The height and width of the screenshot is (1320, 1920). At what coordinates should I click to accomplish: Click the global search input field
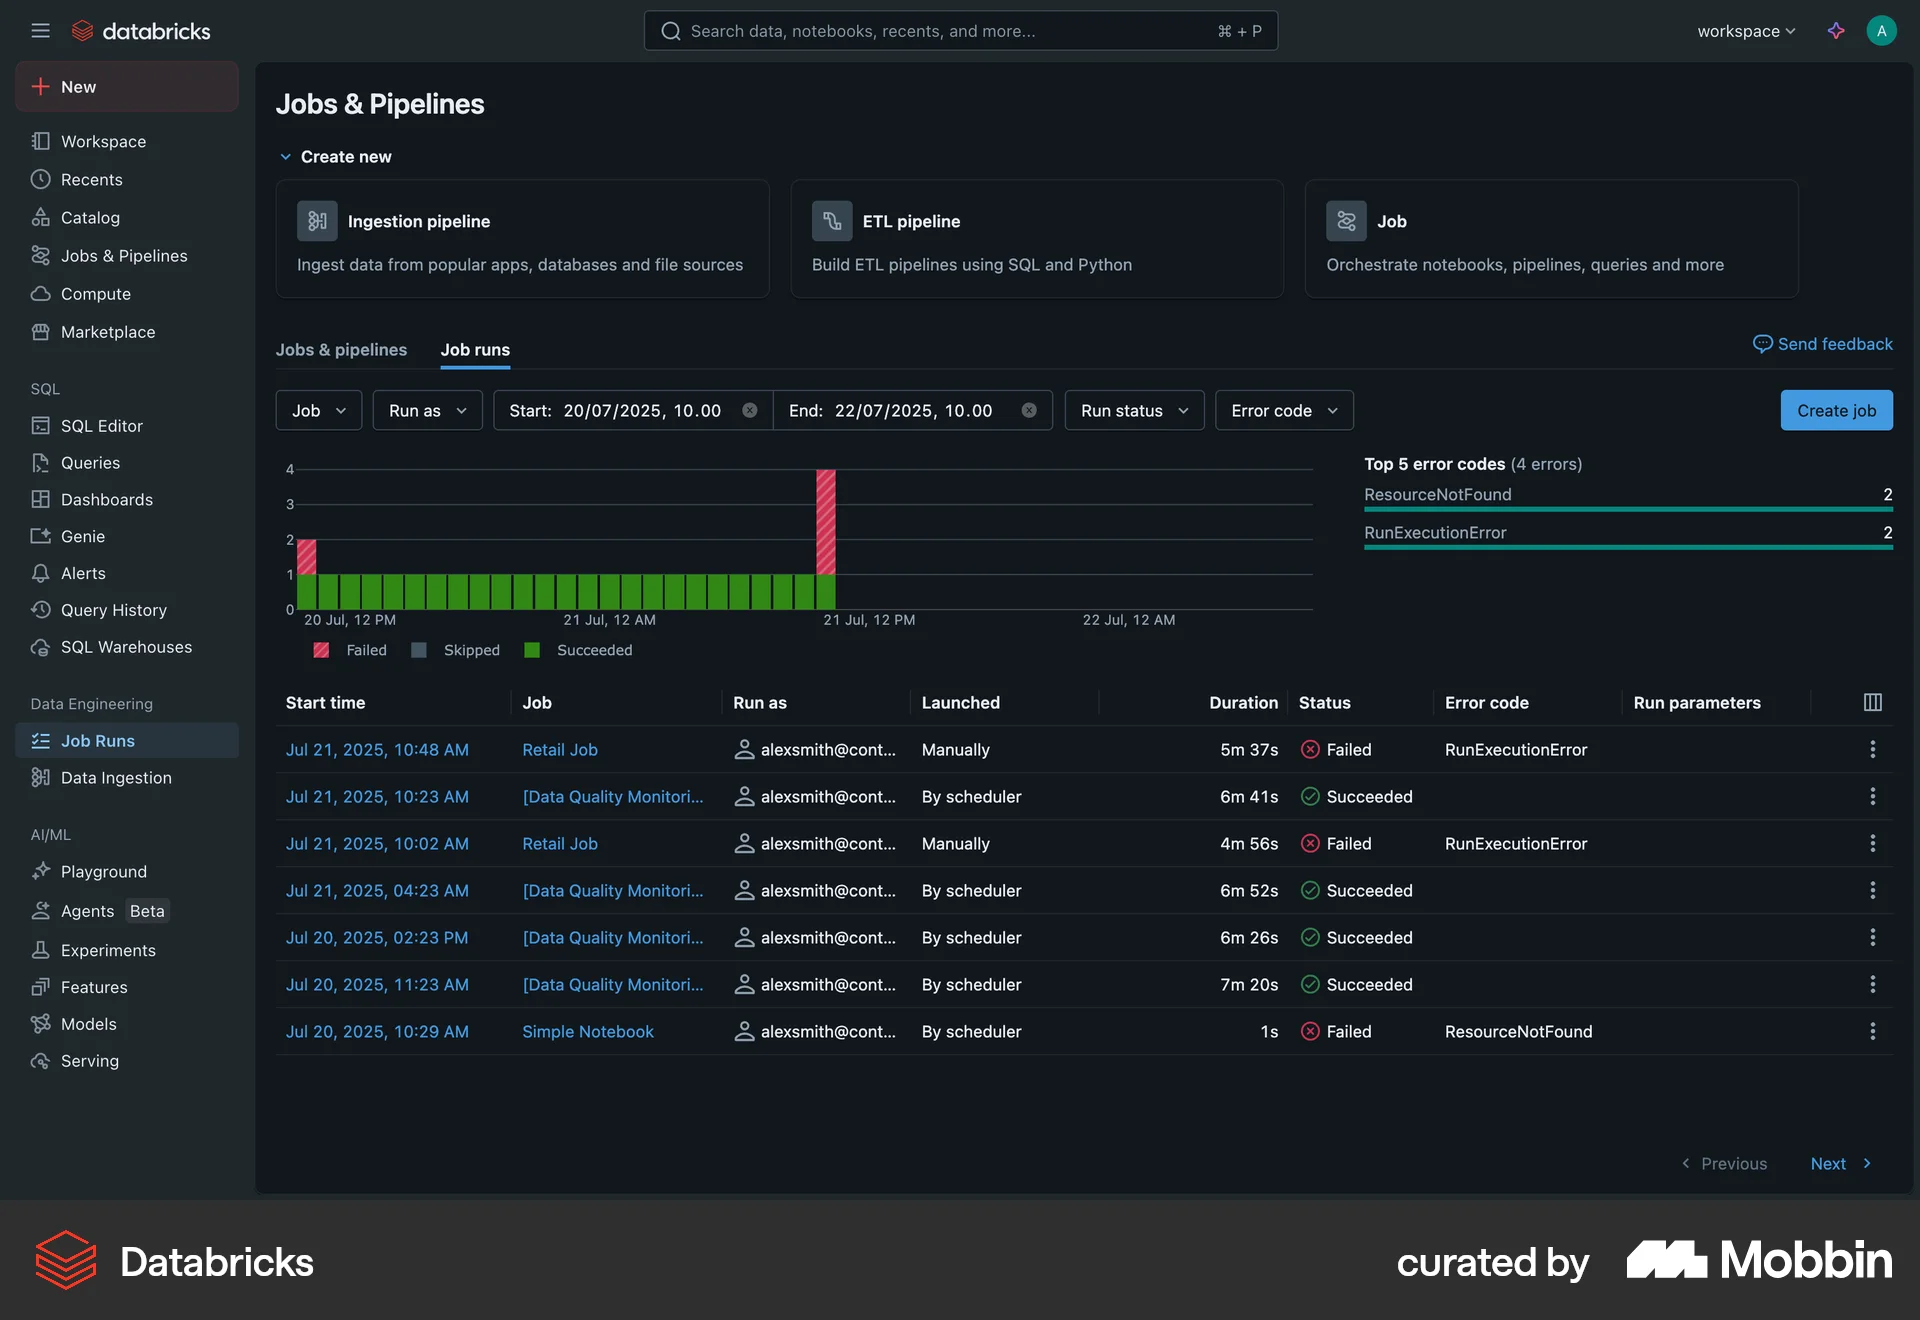coord(960,31)
